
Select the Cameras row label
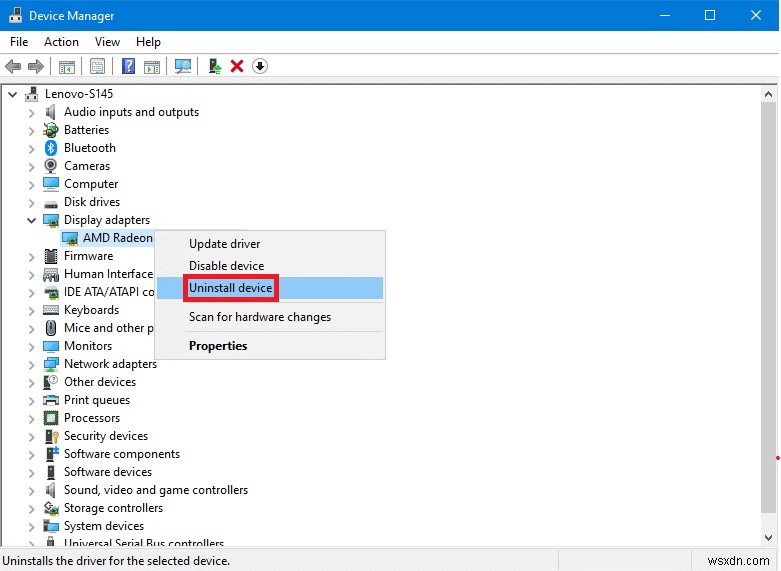[x=87, y=166]
